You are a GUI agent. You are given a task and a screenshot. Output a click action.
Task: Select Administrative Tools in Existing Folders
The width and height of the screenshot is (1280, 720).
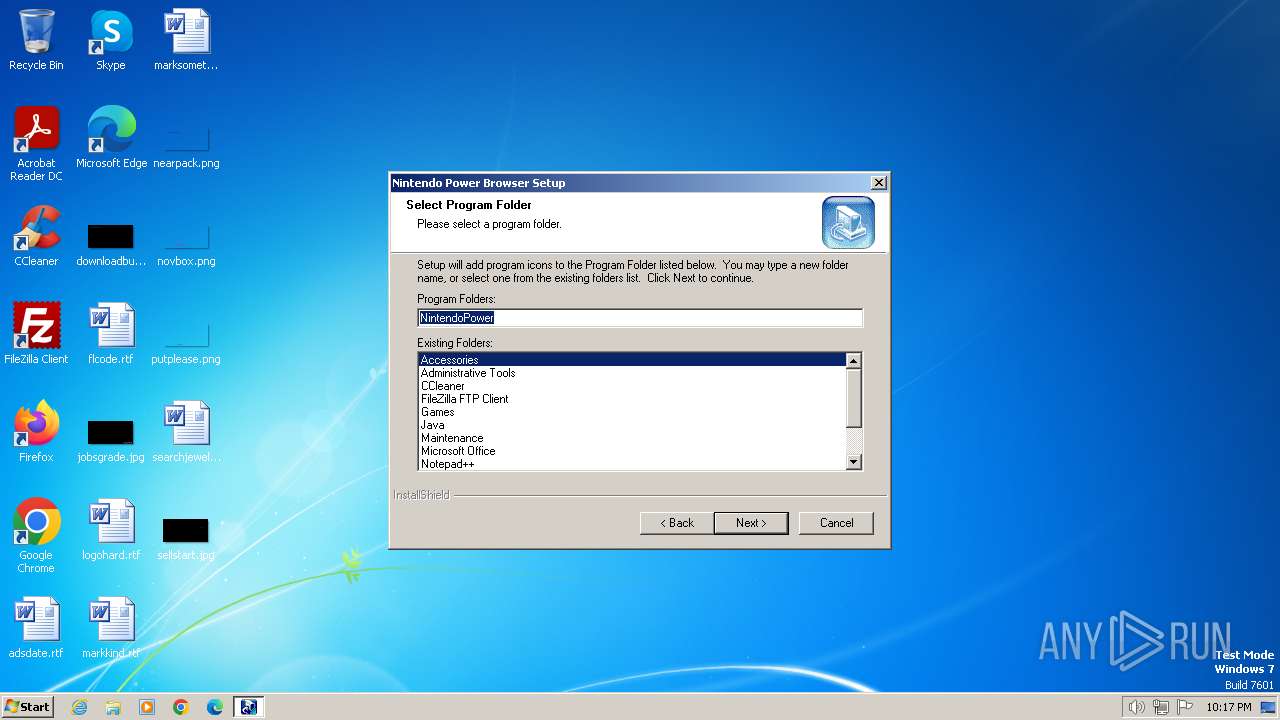coord(632,373)
